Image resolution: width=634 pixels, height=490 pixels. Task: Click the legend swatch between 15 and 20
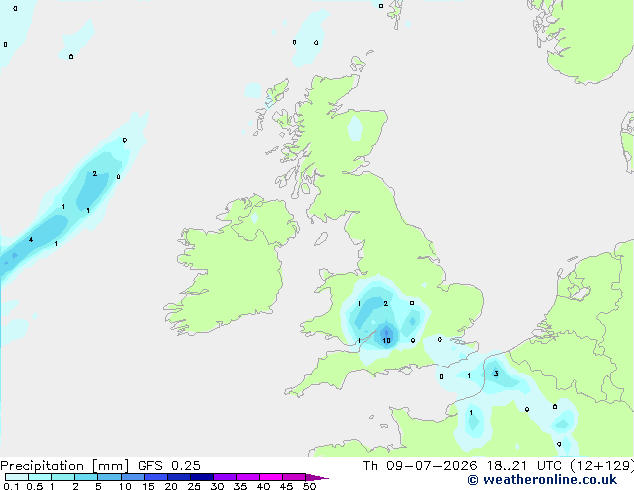[155, 477]
